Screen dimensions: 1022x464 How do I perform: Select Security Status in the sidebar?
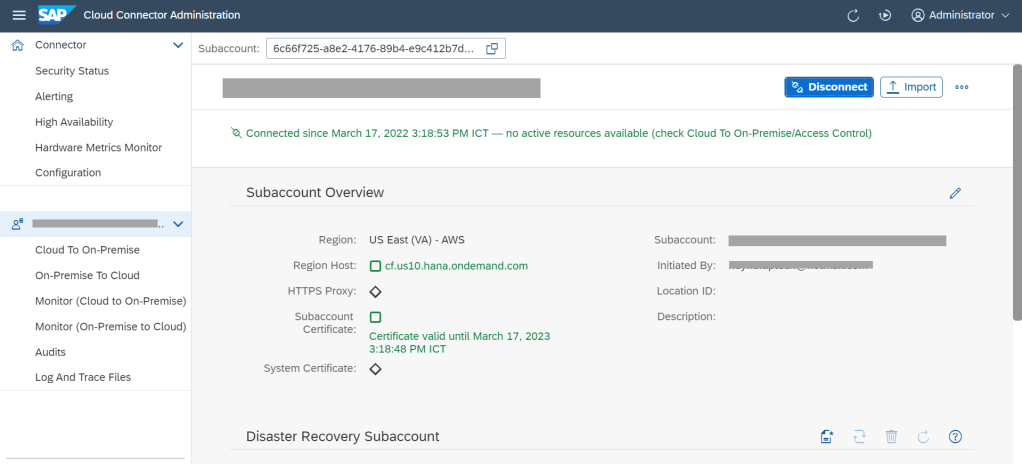click(72, 71)
